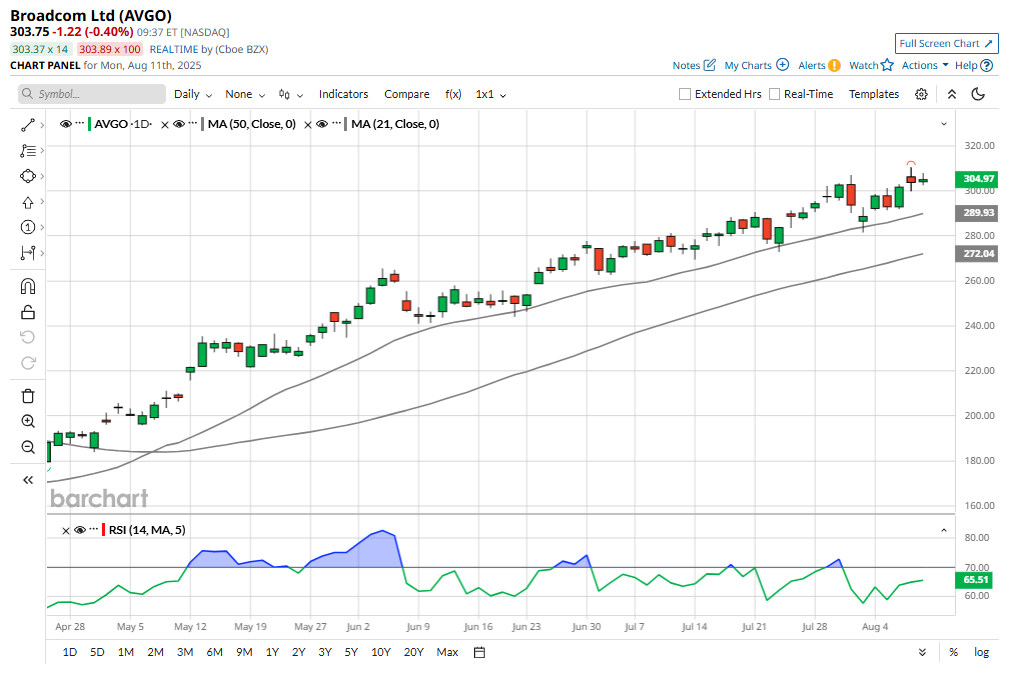Image resolution: width=1027 pixels, height=696 pixels.
Task: Click the Symbol search field
Action: click(92, 94)
